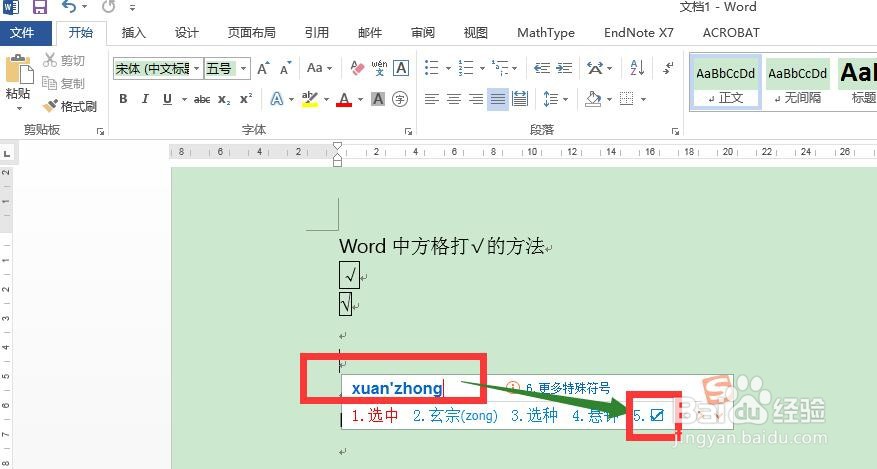Open Customize Quick Access Toolbar arrow
The width and height of the screenshot is (877, 469).
[133, 8]
